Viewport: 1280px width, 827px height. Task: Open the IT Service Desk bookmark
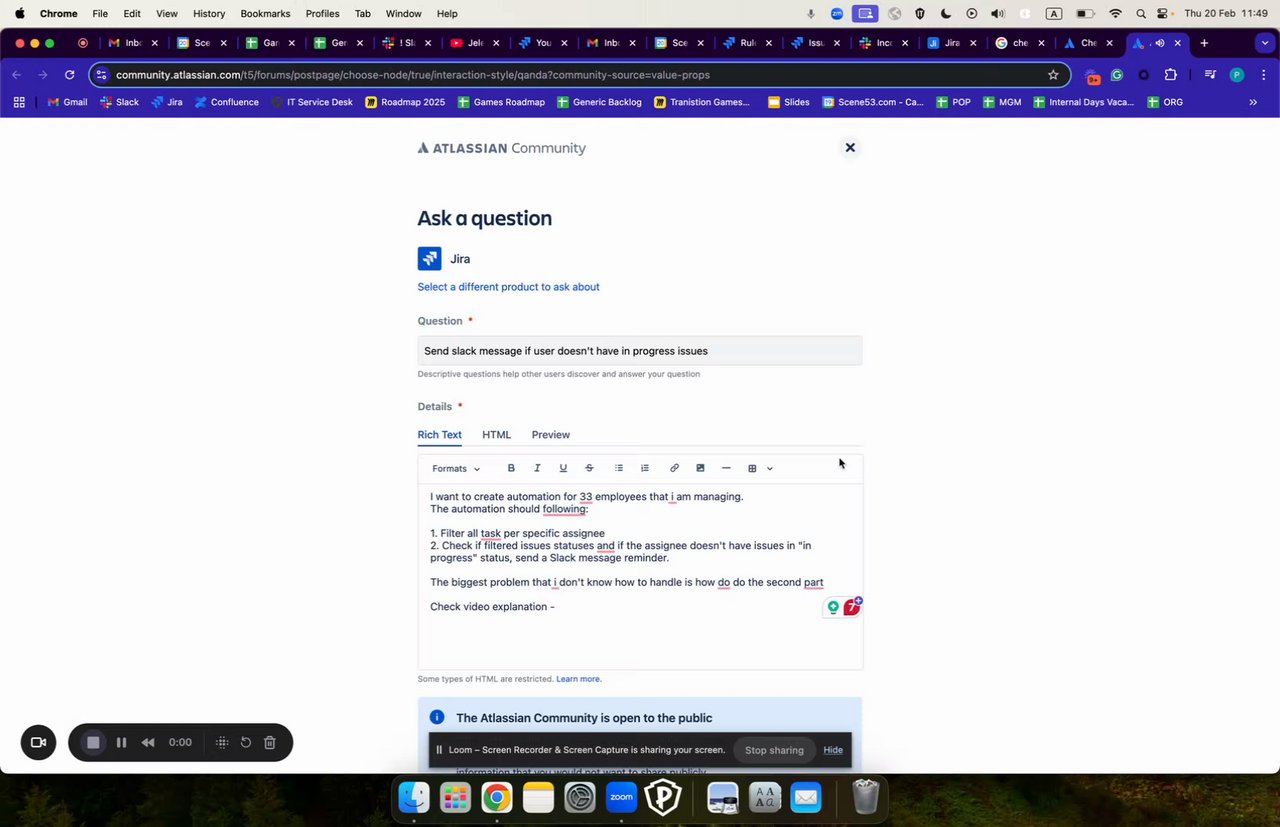pyautogui.click(x=311, y=102)
